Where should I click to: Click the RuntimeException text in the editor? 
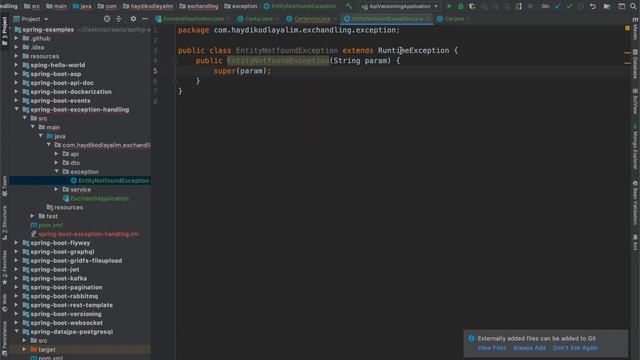413,51
